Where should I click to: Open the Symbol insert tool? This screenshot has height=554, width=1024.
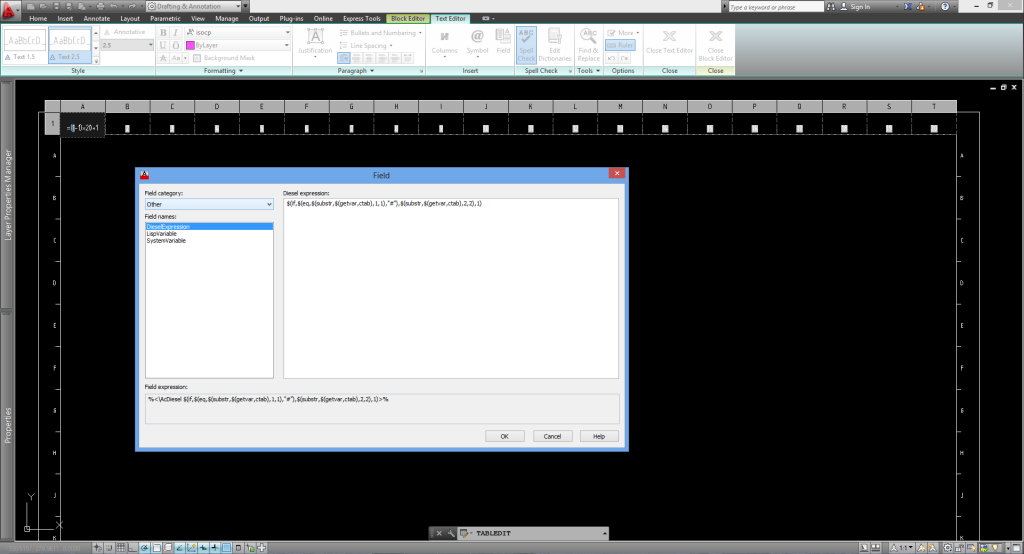point(477,42)
